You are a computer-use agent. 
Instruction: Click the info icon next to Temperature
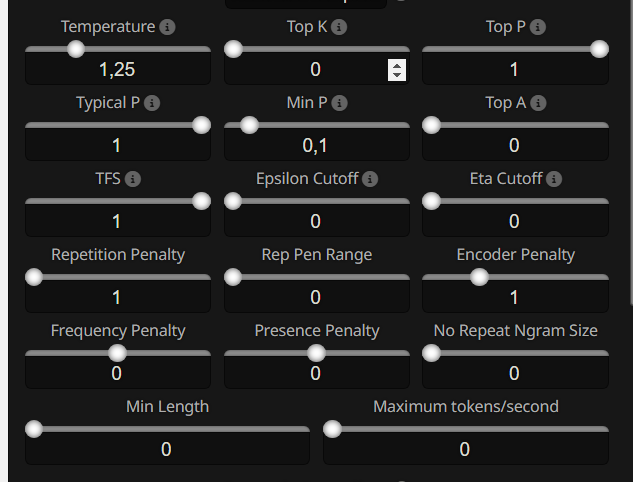[167, 27]
